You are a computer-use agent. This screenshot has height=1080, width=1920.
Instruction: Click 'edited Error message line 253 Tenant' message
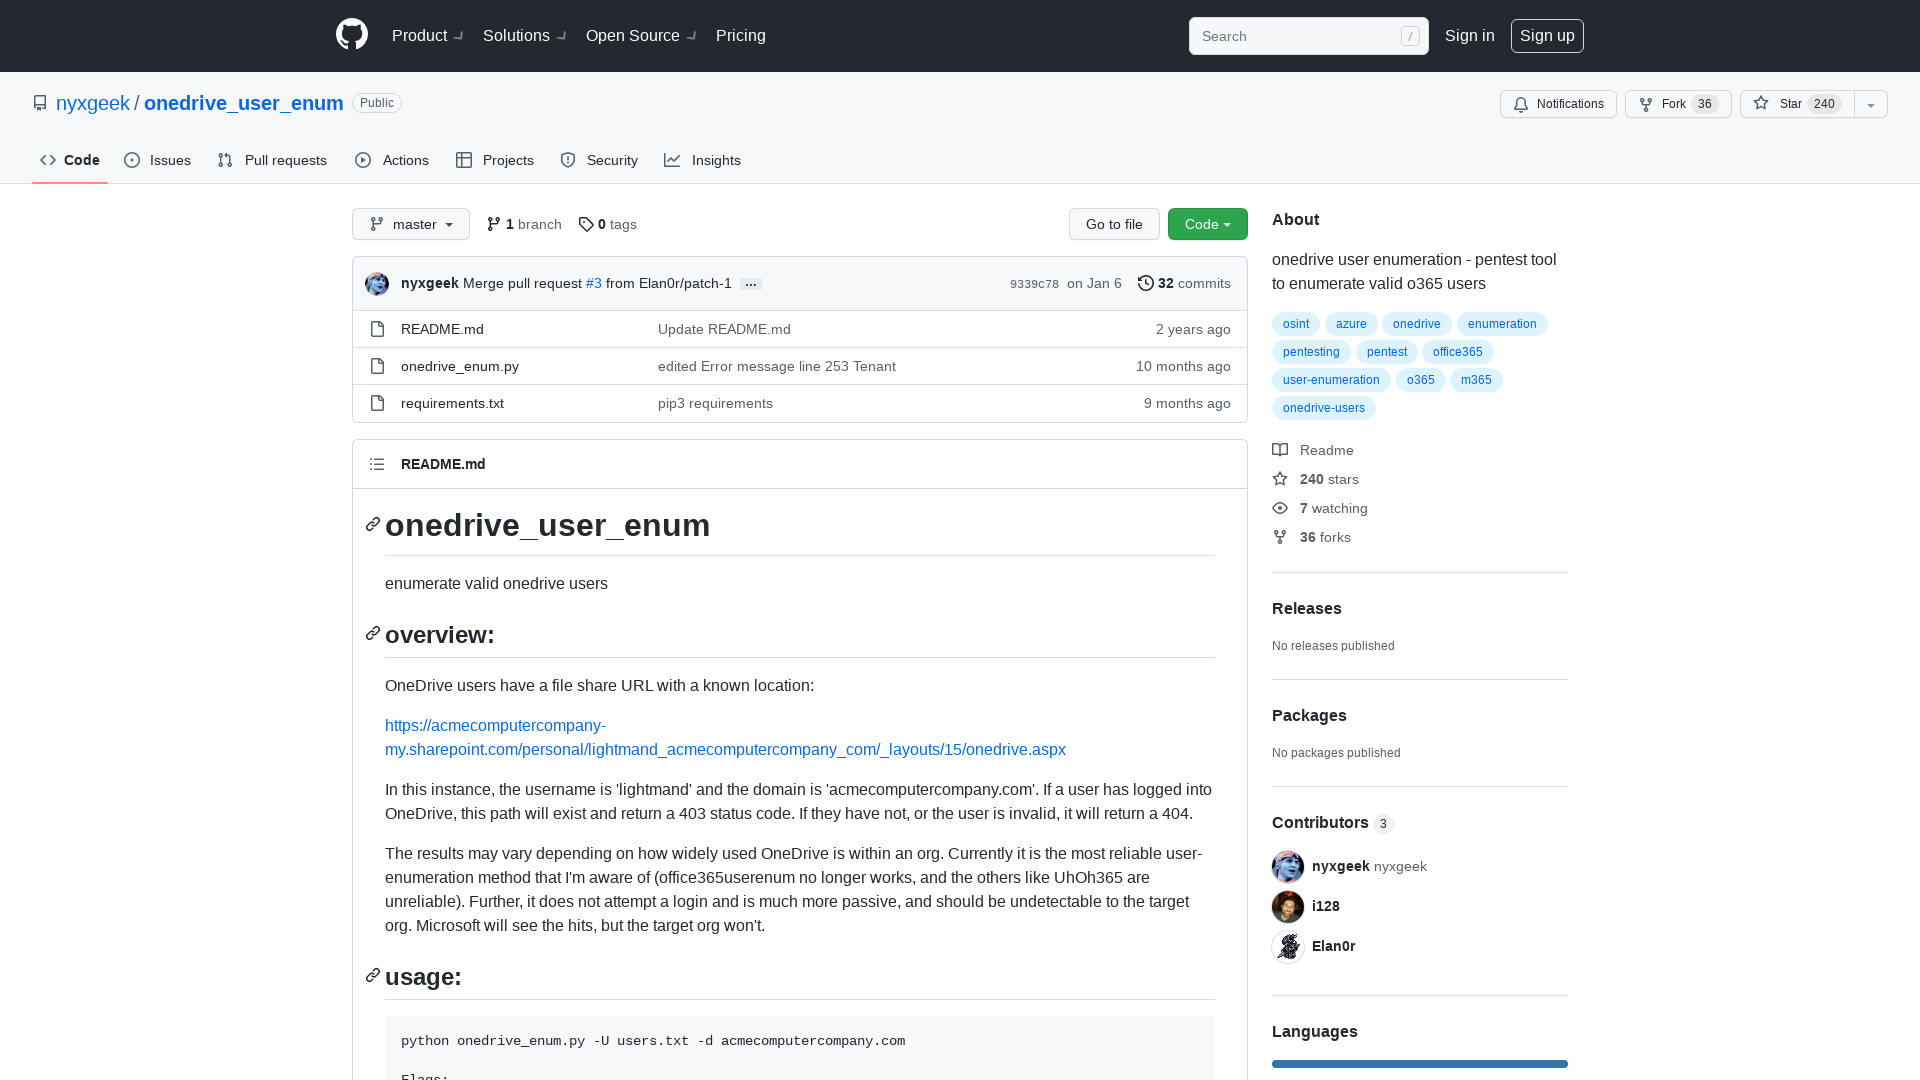(x=777, y=366)
